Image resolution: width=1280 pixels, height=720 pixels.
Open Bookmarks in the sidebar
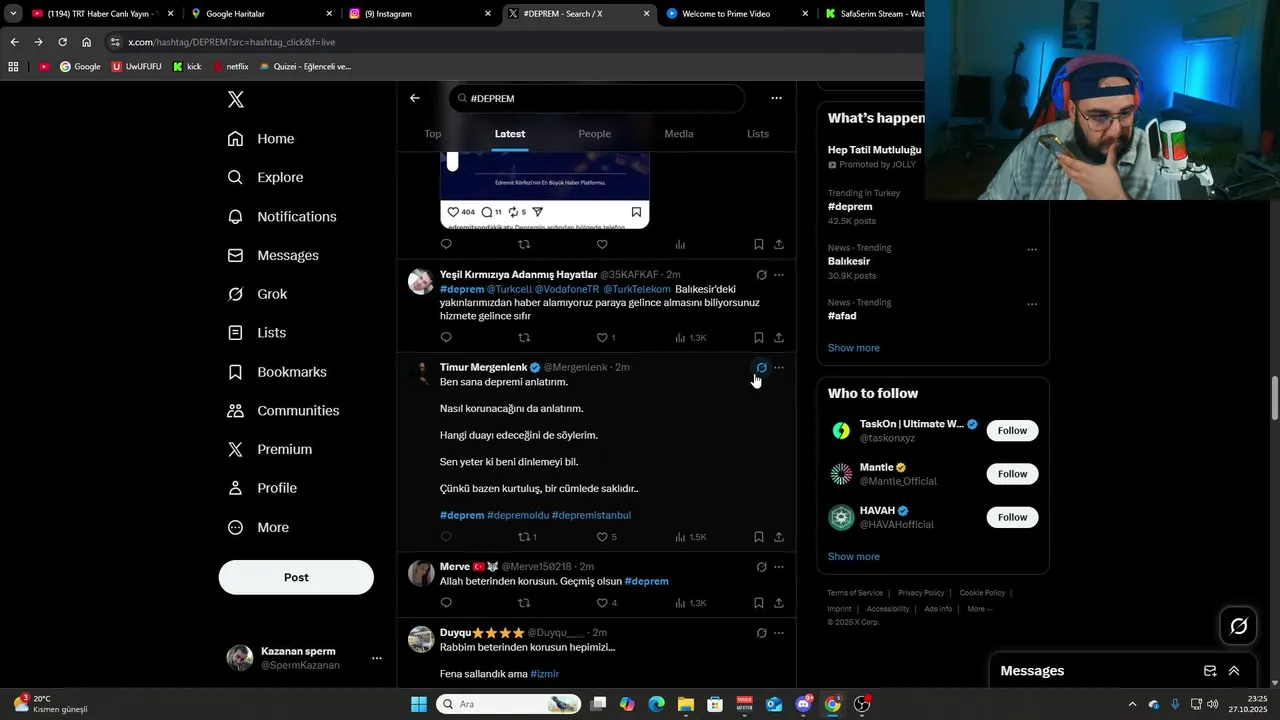(277, 372)
